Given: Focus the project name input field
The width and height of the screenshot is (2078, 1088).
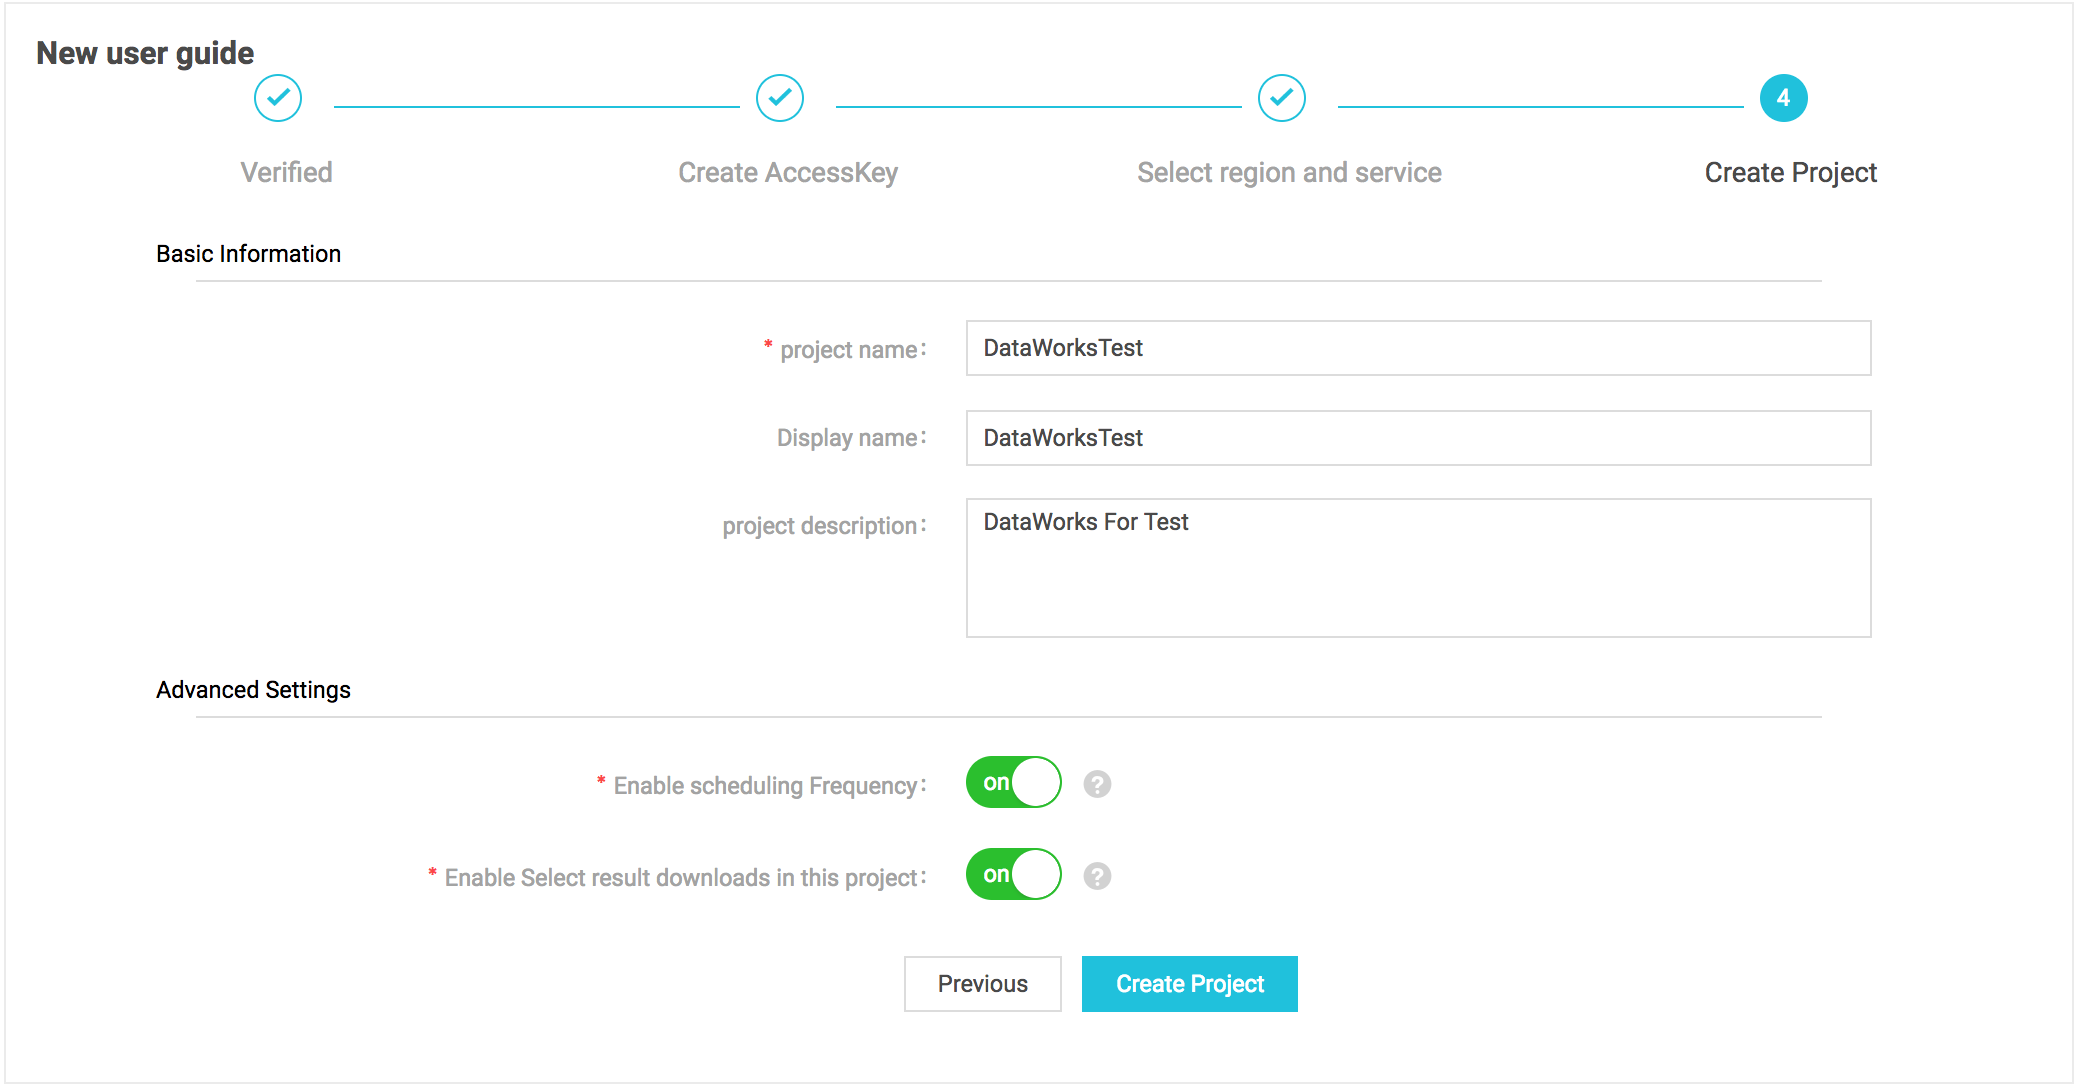Looking at the screenshot, I should pyautogui.click(x=1418, y=348).
